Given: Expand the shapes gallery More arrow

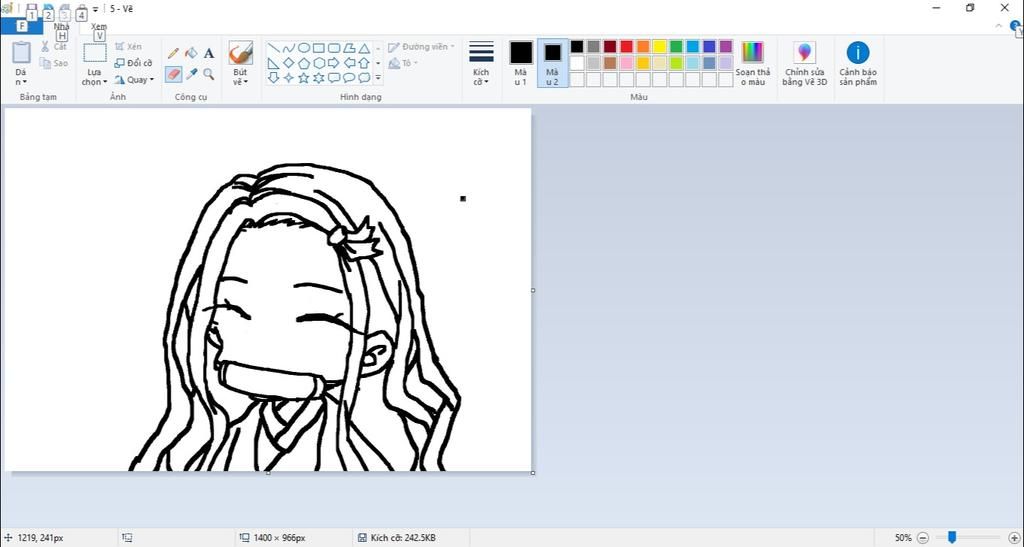Looking at the screenshot, I should click(x=377, y=78).
